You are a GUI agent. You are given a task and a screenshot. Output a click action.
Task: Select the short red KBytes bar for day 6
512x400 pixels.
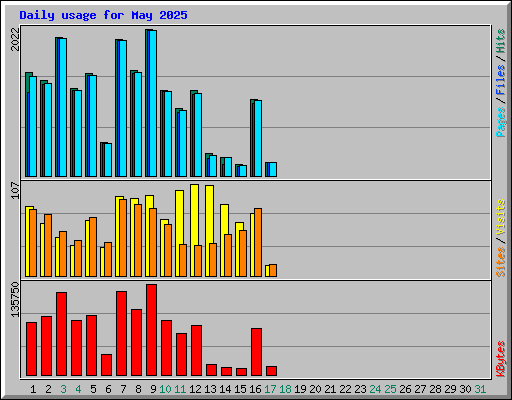pos(106,365)
